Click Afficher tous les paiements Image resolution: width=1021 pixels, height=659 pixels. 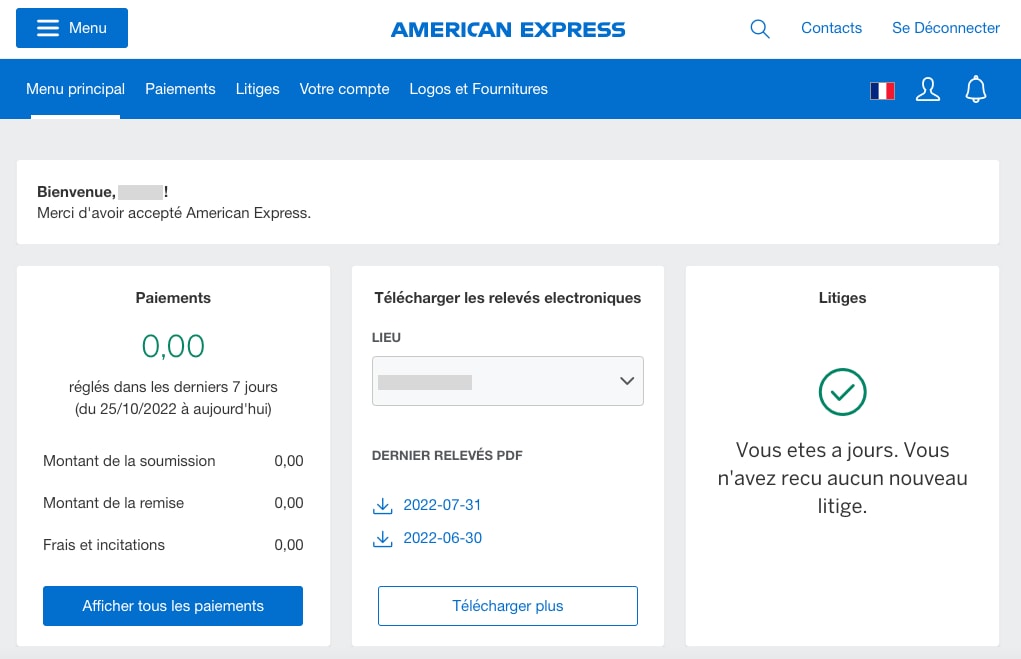click(x=172, y=606)
